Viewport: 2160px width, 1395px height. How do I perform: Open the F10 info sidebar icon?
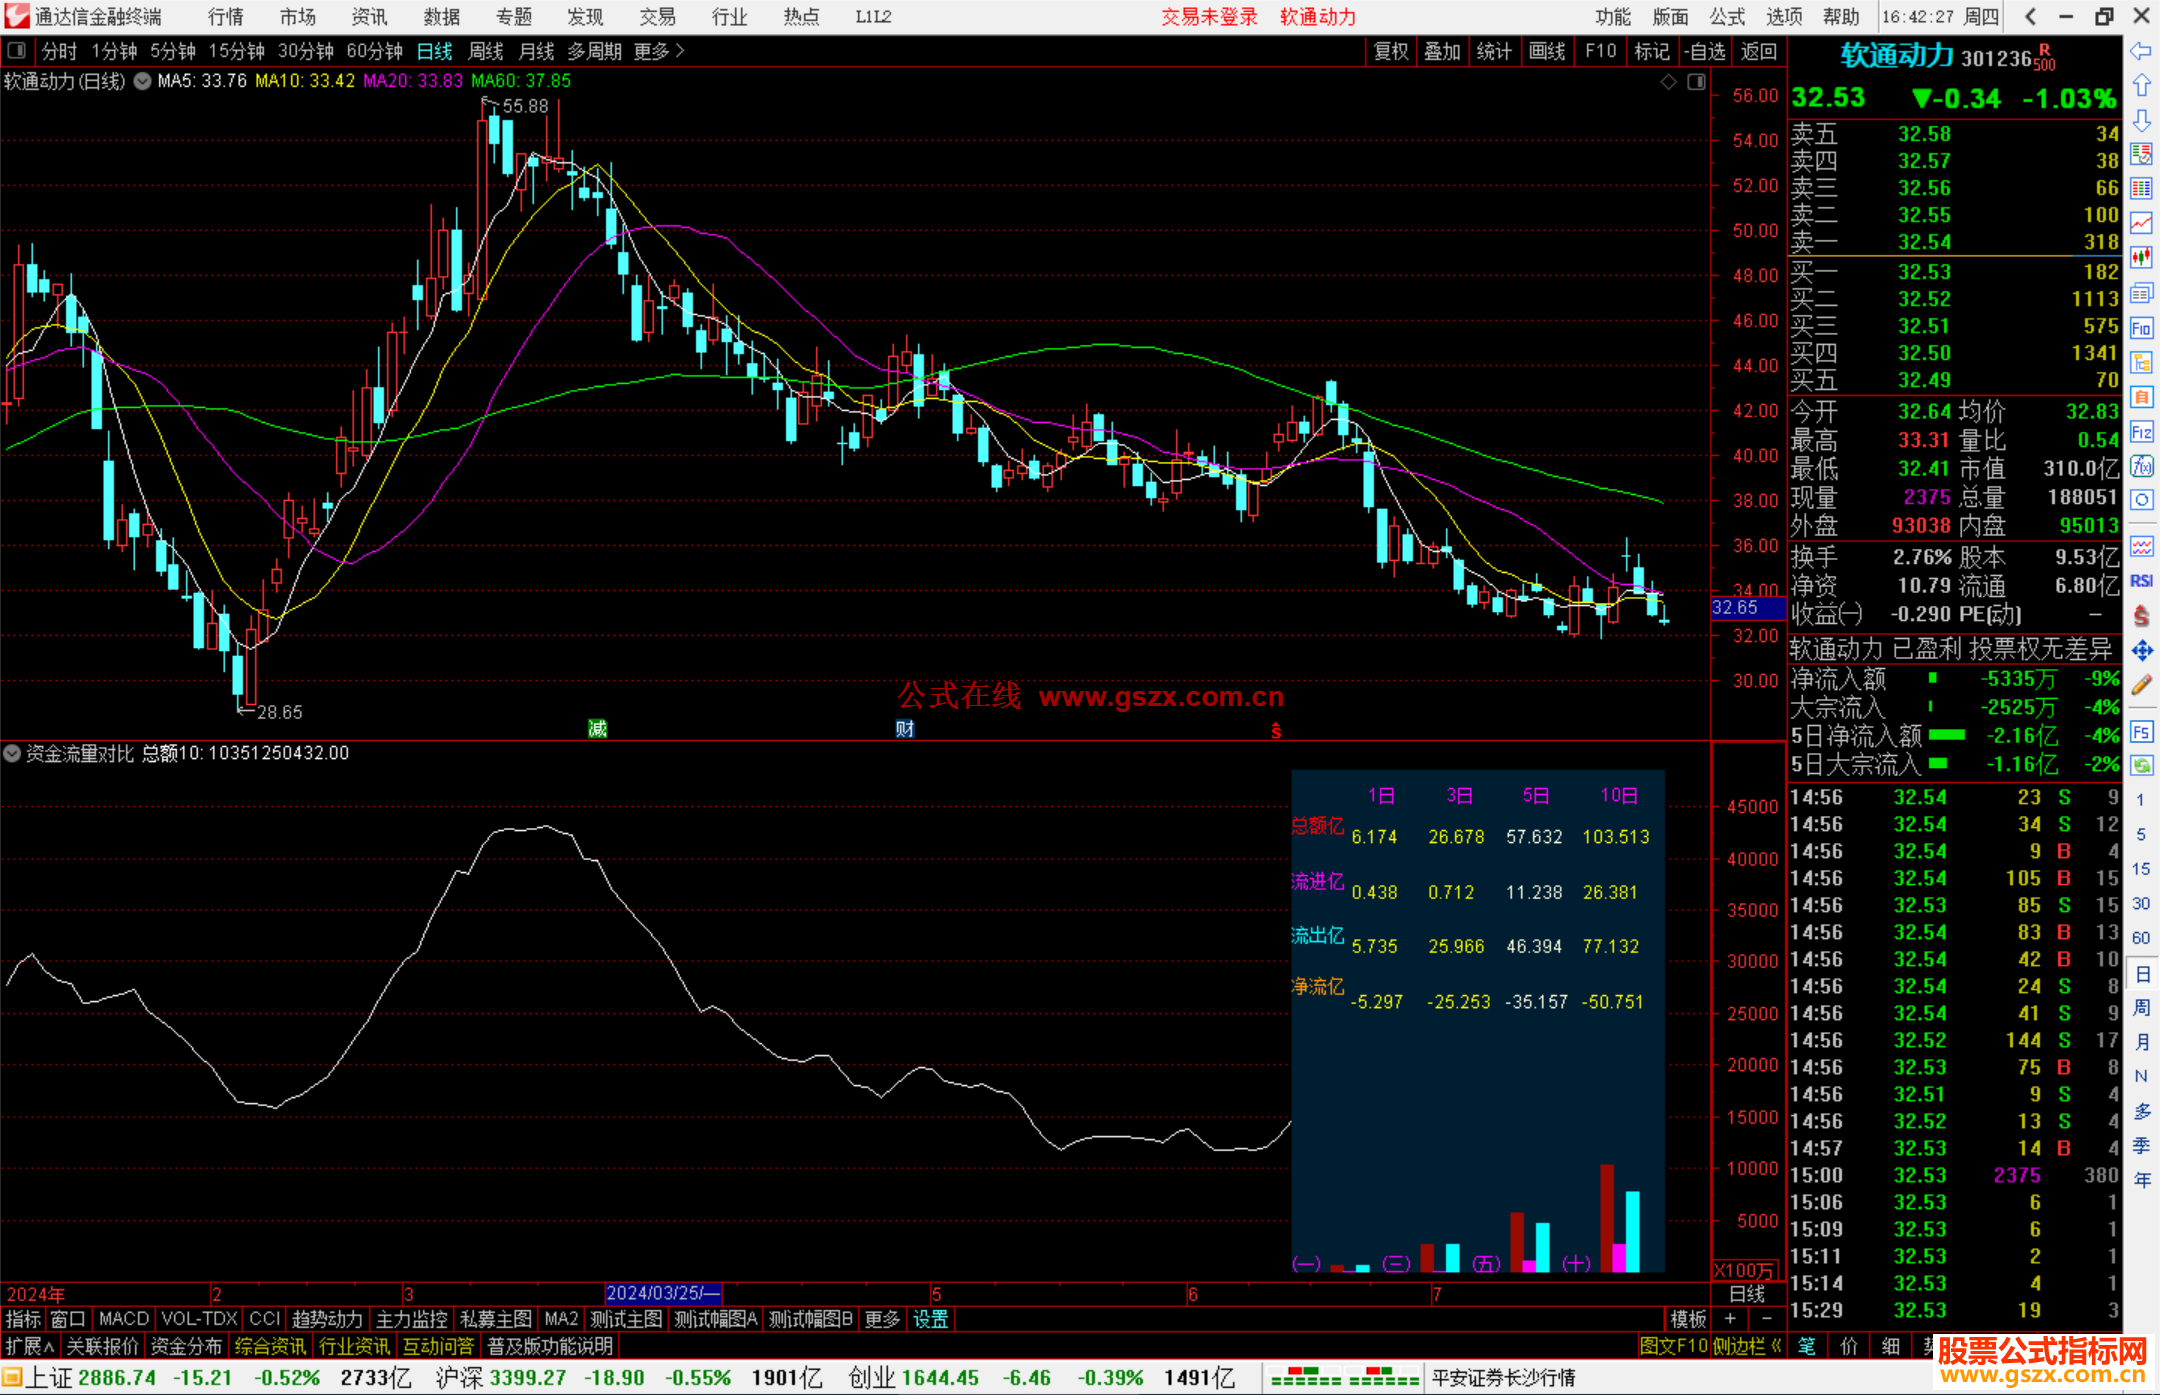click(x=2141, y=328)
